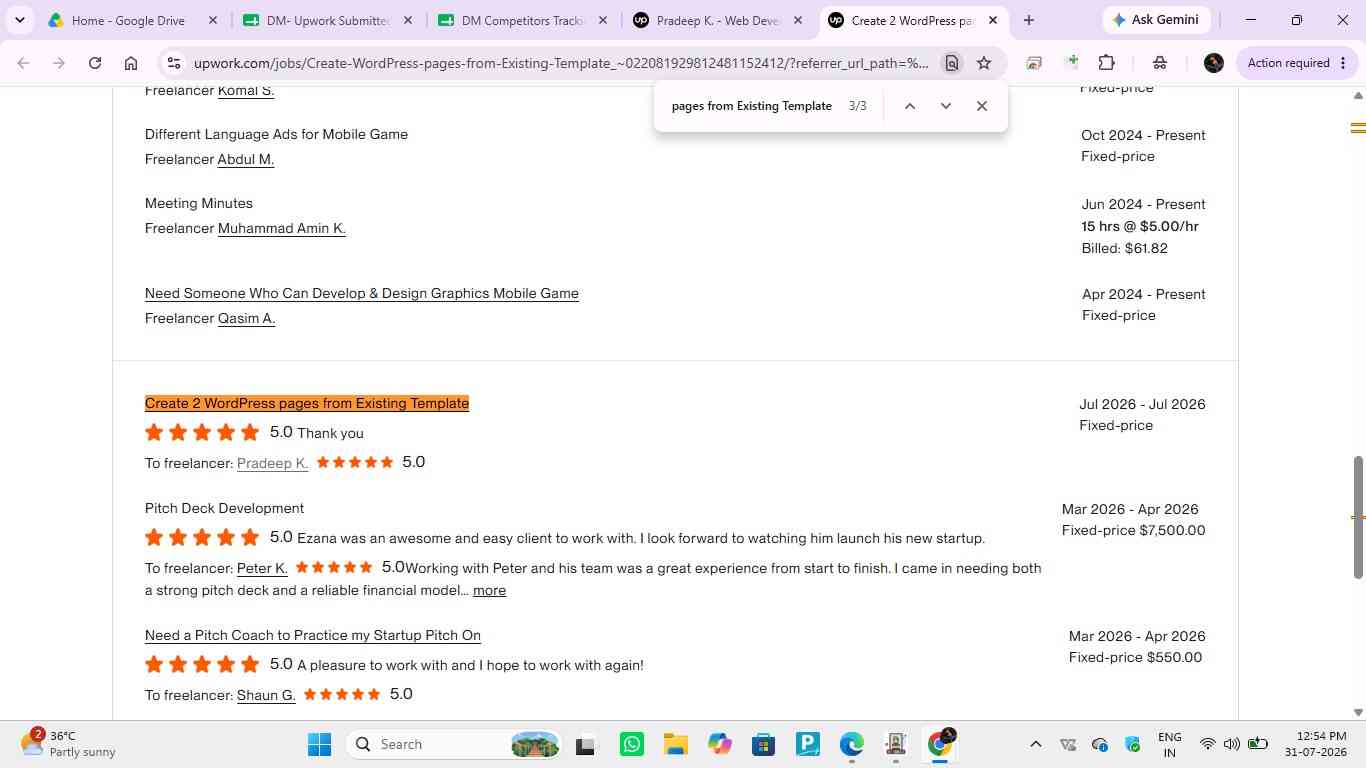Bookmark this page with star icon

984,63
